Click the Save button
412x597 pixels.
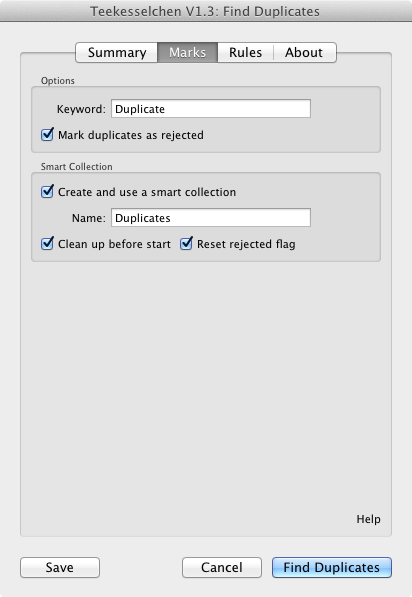click(x=60, y=567)
